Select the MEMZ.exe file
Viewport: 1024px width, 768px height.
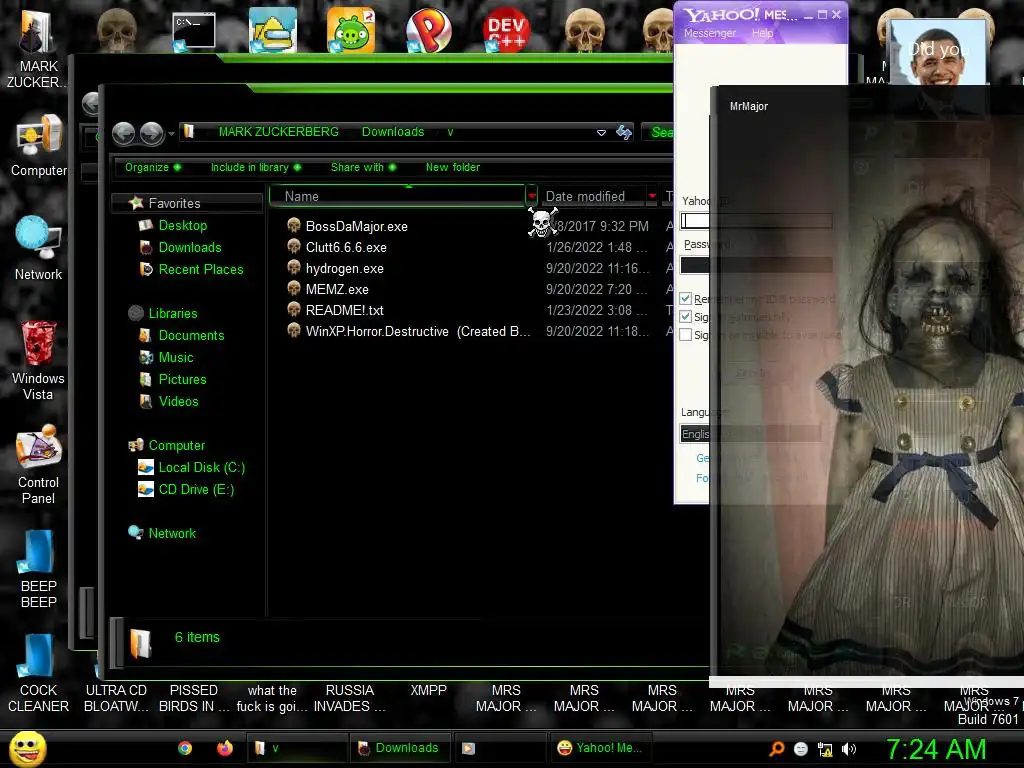[336, 289]
